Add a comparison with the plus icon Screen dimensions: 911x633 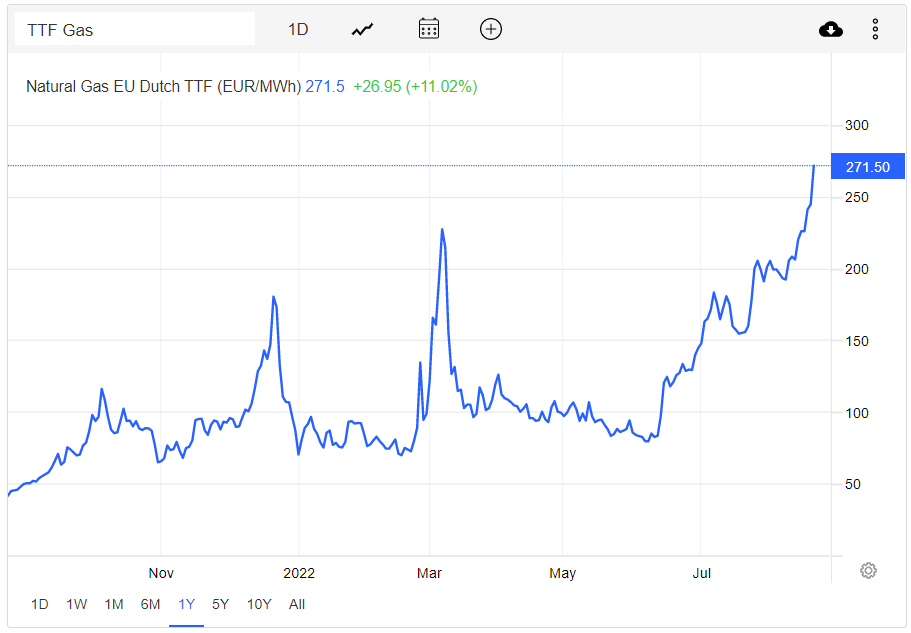(x=491, y=28)
